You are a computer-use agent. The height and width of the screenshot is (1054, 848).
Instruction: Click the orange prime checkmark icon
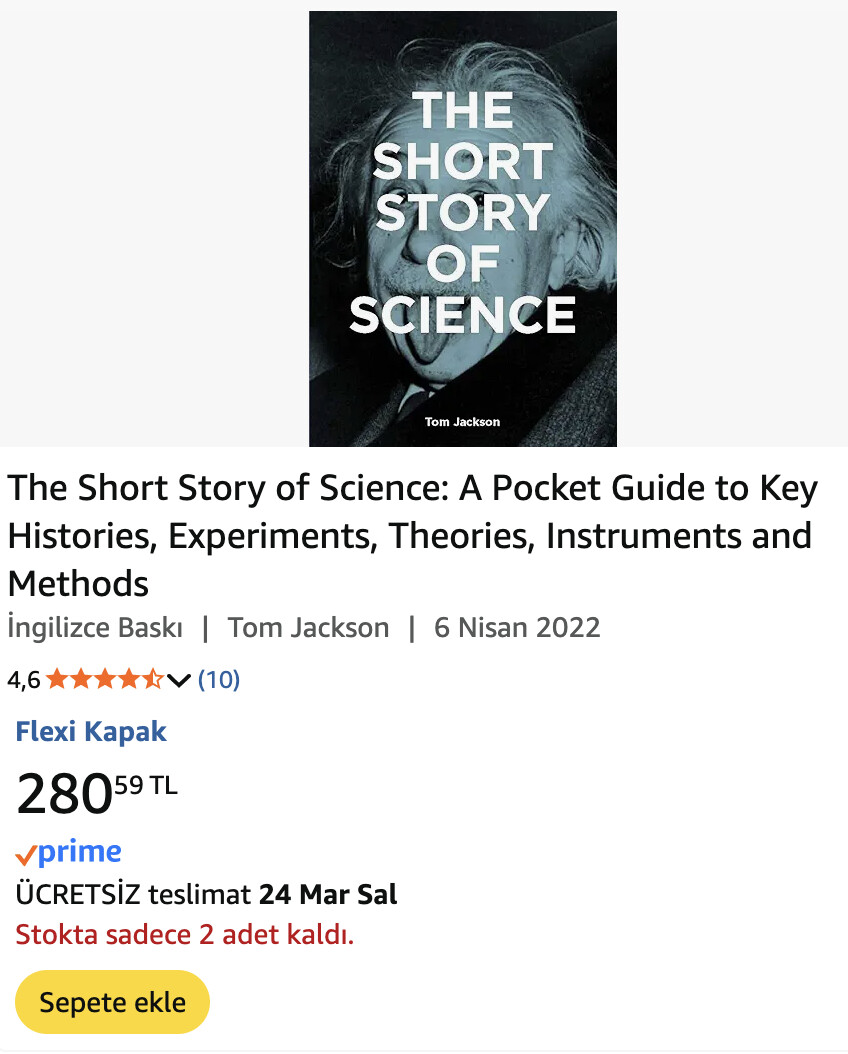click(26, 856)
